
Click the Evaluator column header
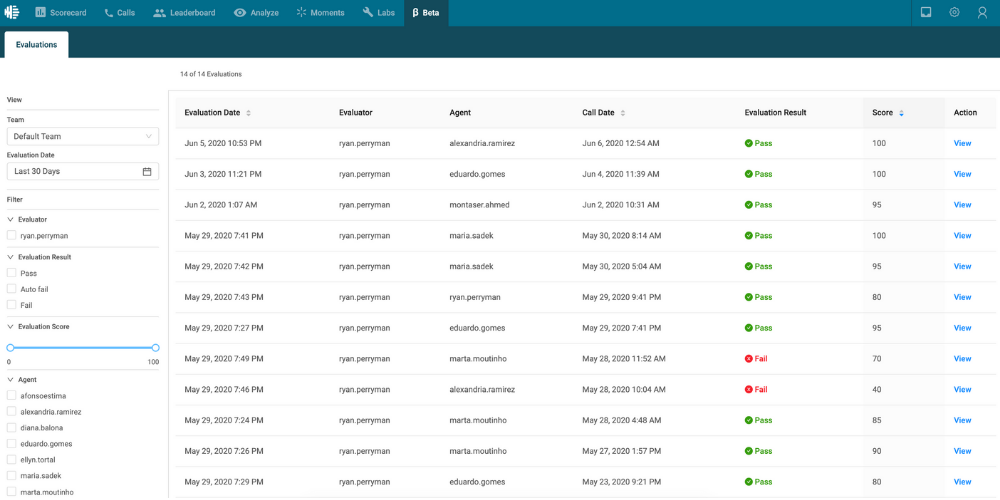[x=356, y=113]
